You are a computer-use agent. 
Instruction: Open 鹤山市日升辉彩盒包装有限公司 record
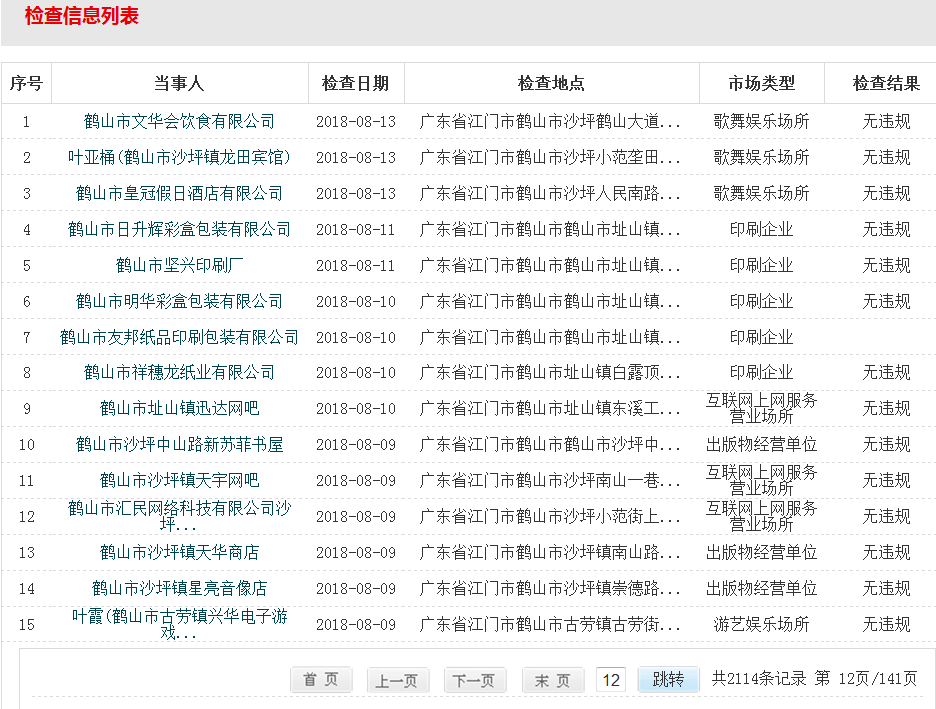pos(179,230)
